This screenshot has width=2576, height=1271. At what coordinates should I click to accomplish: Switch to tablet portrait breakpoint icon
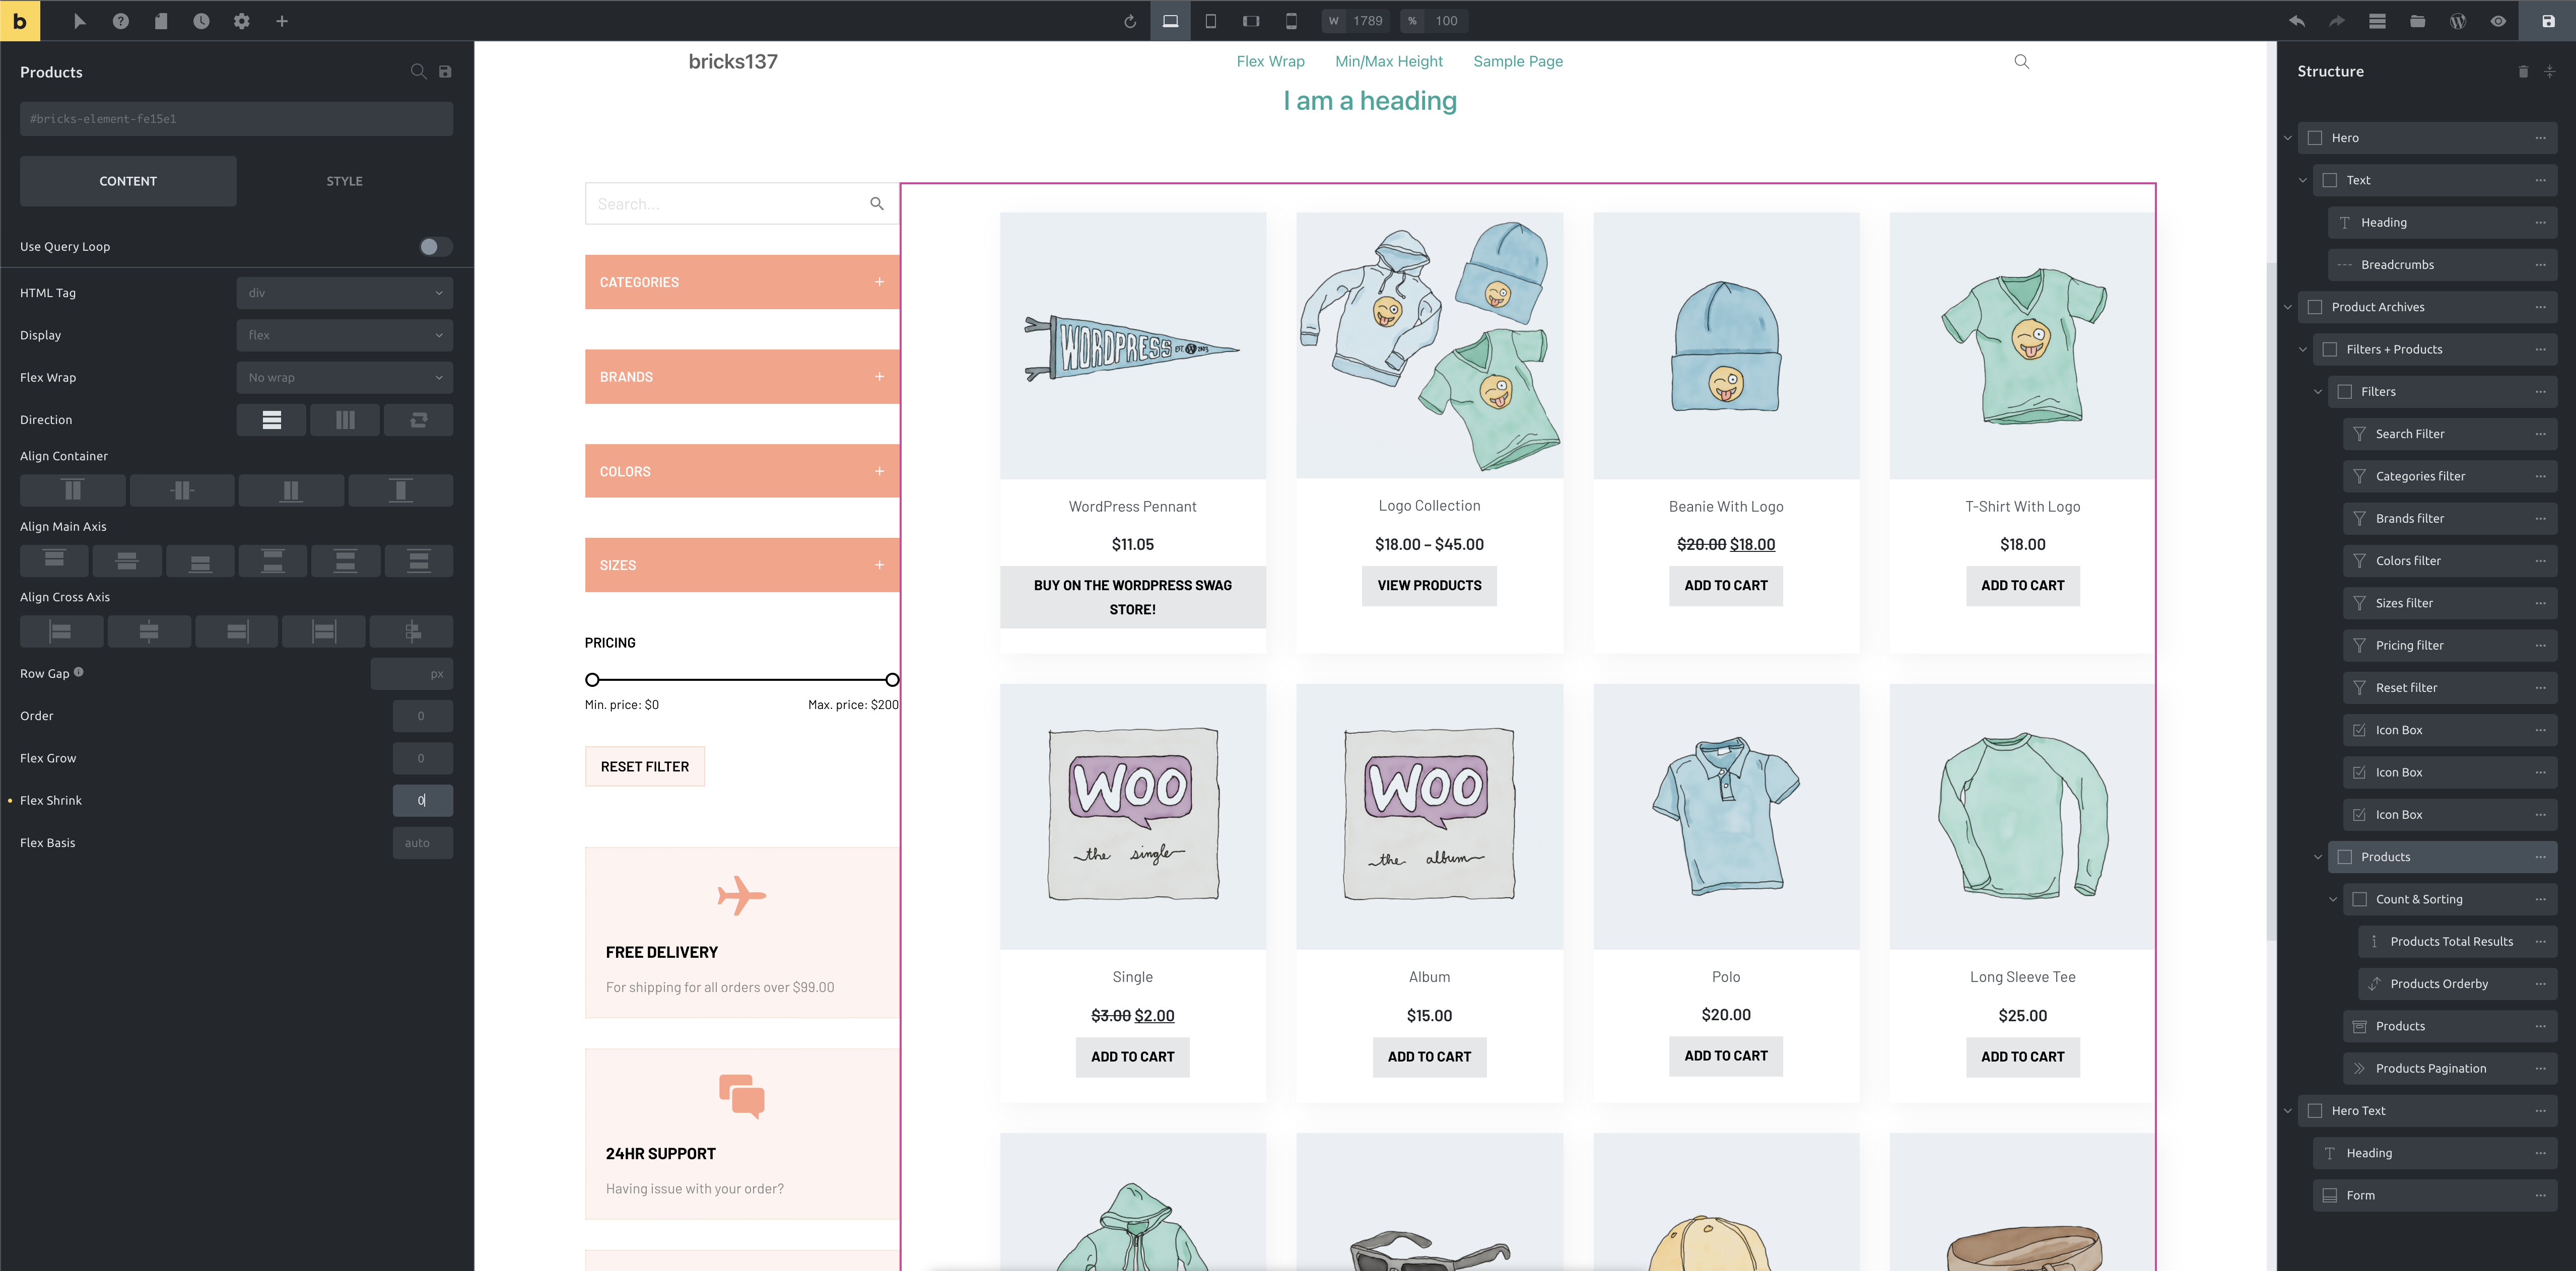click(x=1210, y=21)
